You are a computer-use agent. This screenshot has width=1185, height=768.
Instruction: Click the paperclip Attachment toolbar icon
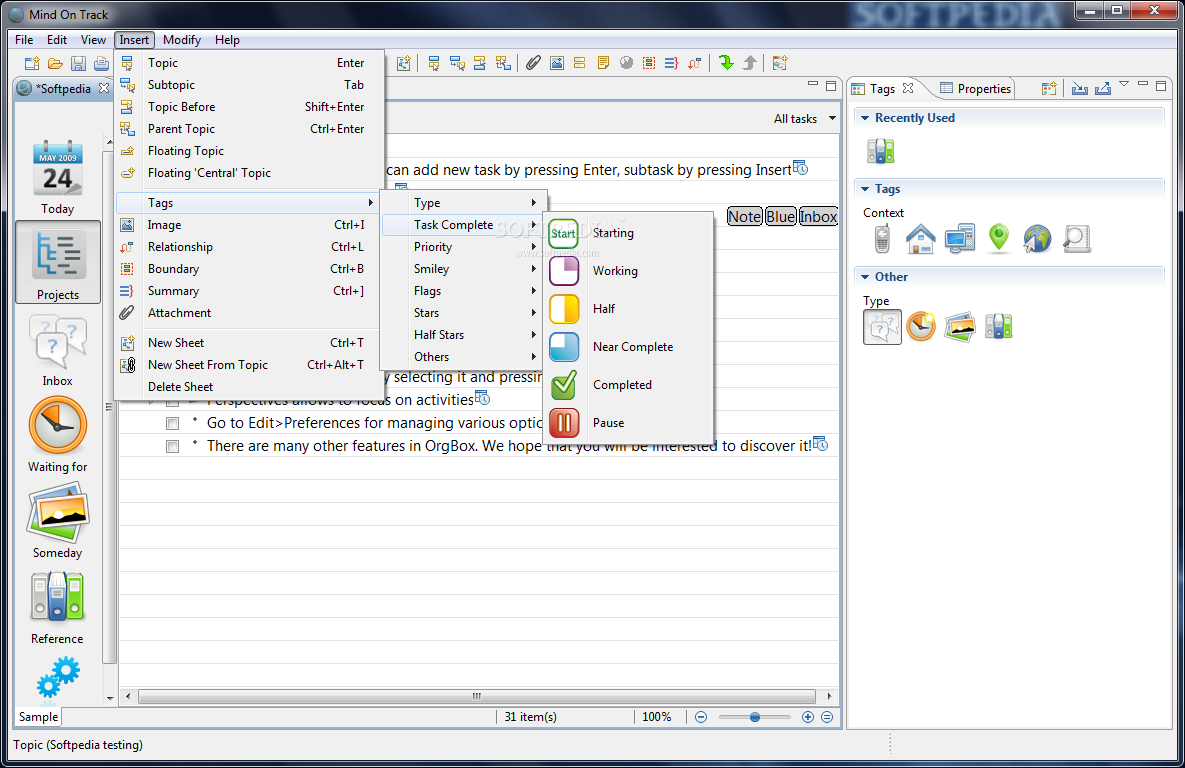point(534,63)
